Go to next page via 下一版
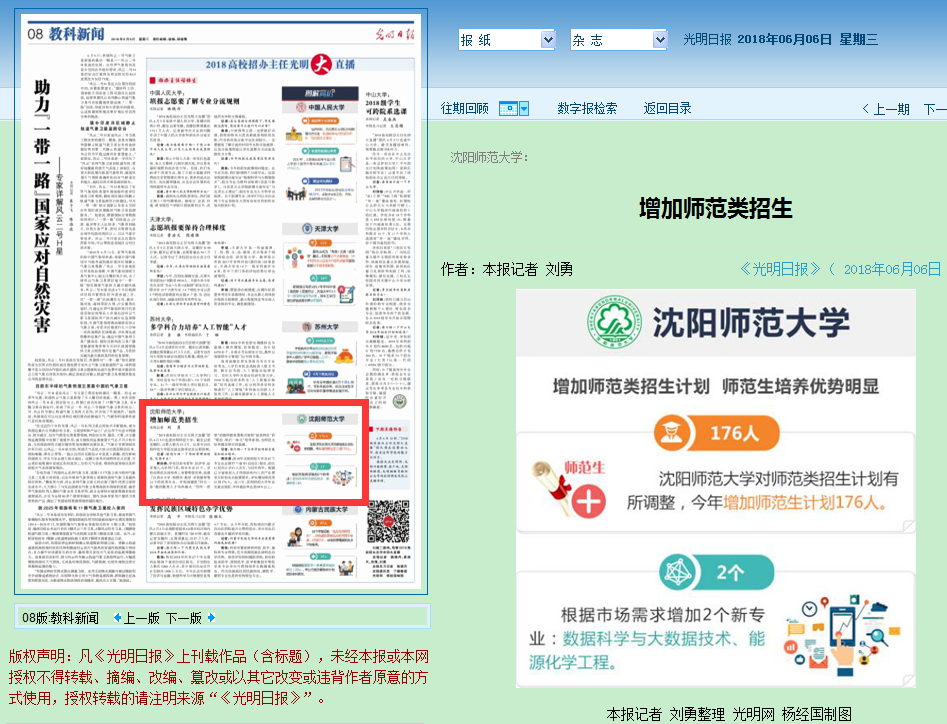This screenshot has width=947, height=724. point(183,618)
